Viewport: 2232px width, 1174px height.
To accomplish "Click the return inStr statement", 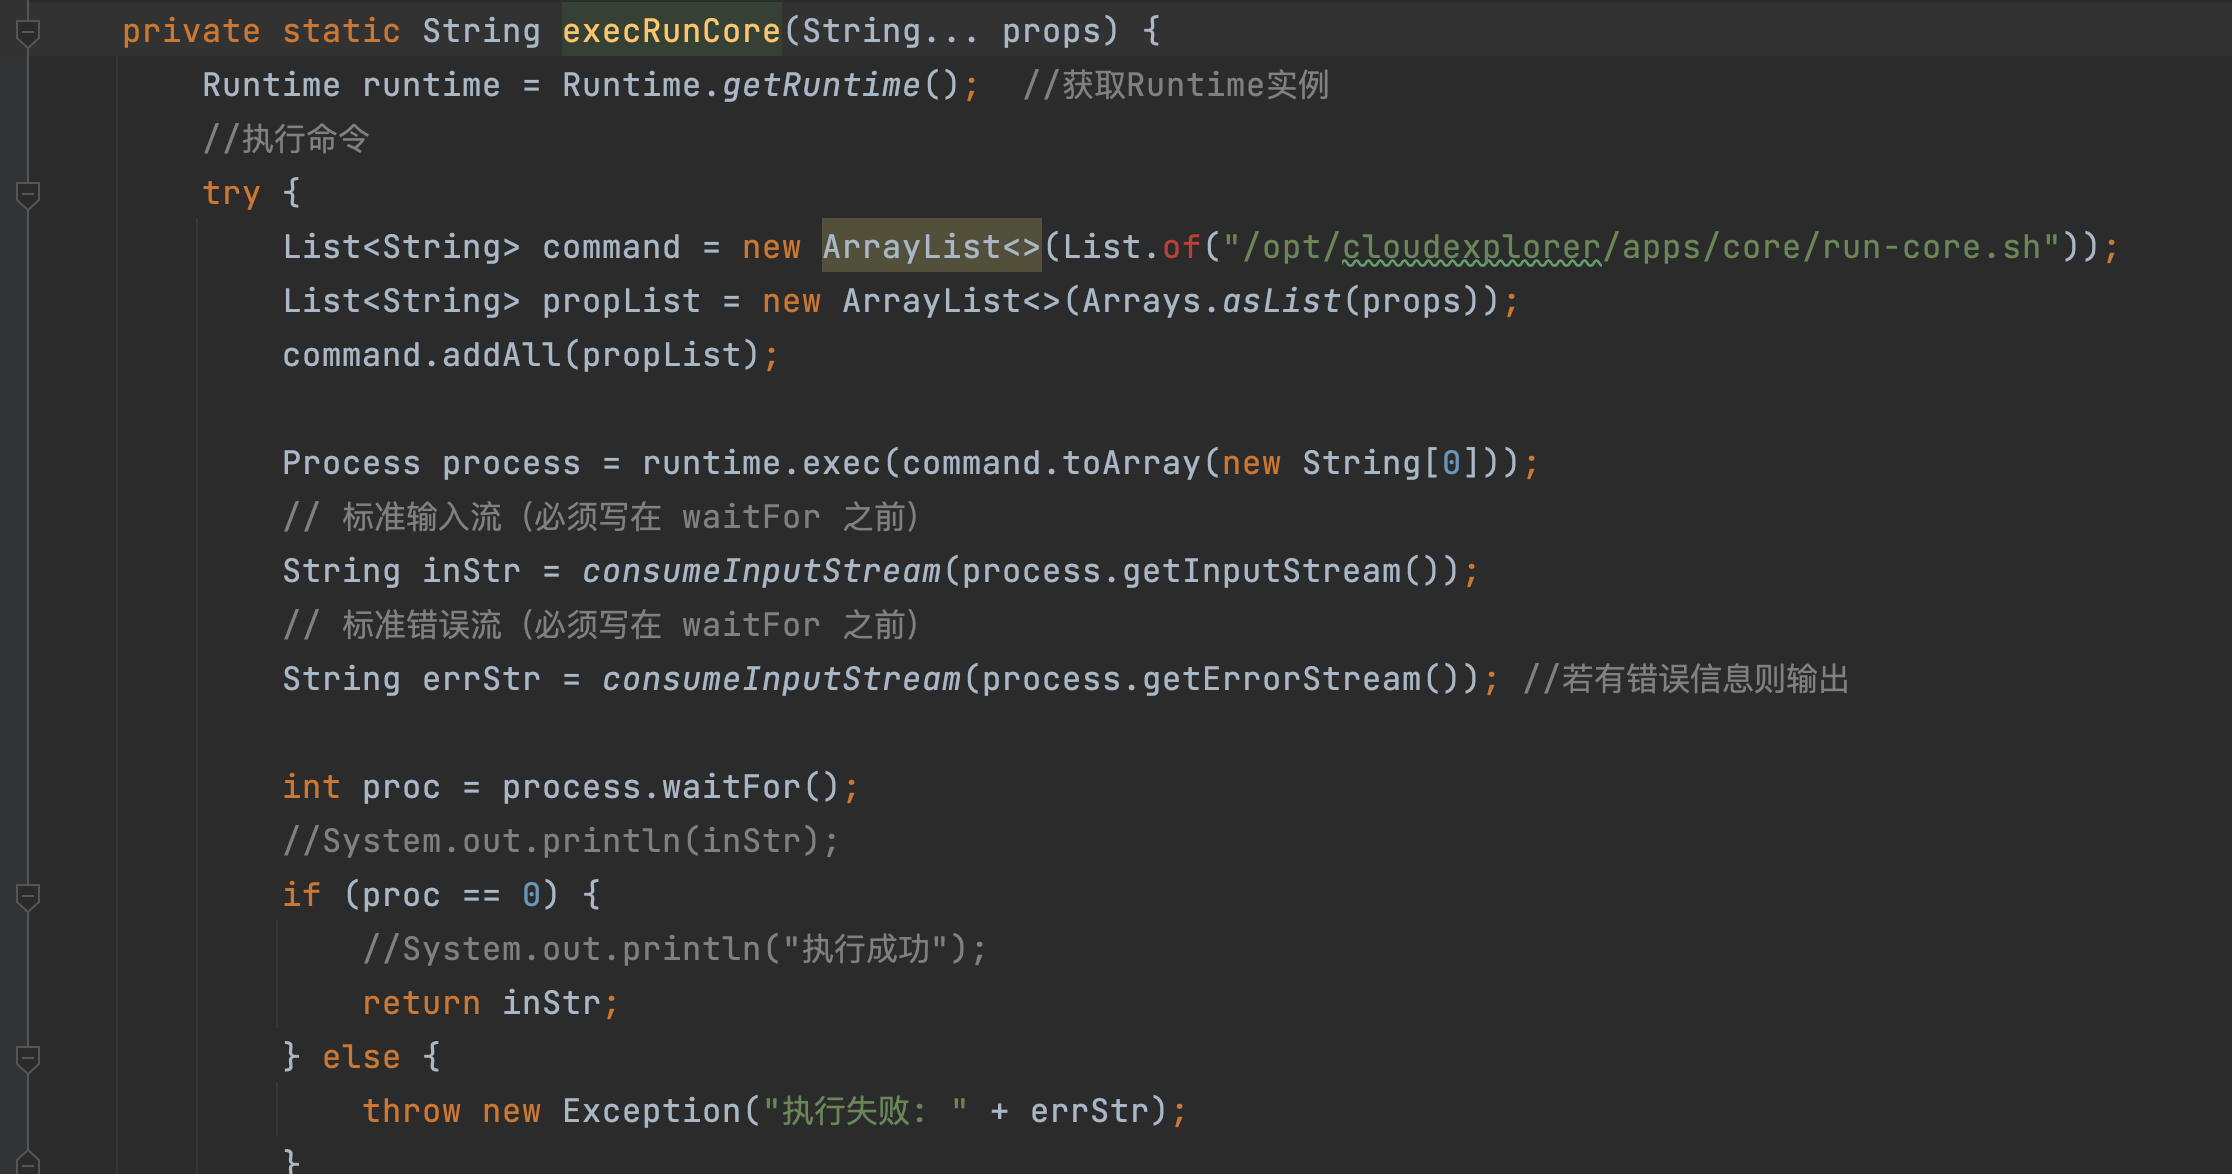I will 491,1003.
